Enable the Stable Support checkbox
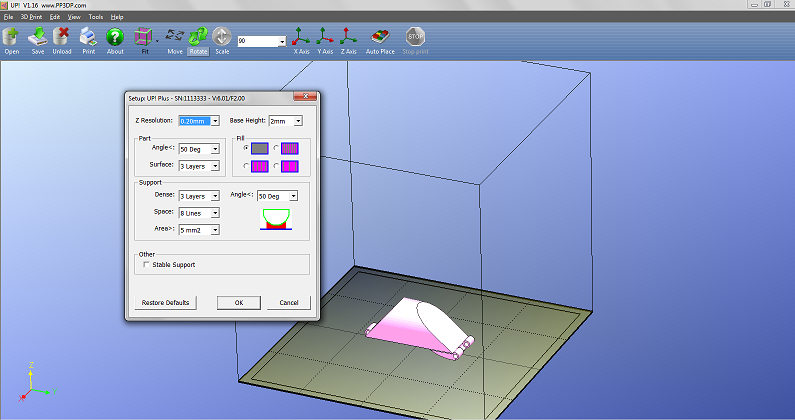This screenshot has height=420, width=795. (147, 264)
